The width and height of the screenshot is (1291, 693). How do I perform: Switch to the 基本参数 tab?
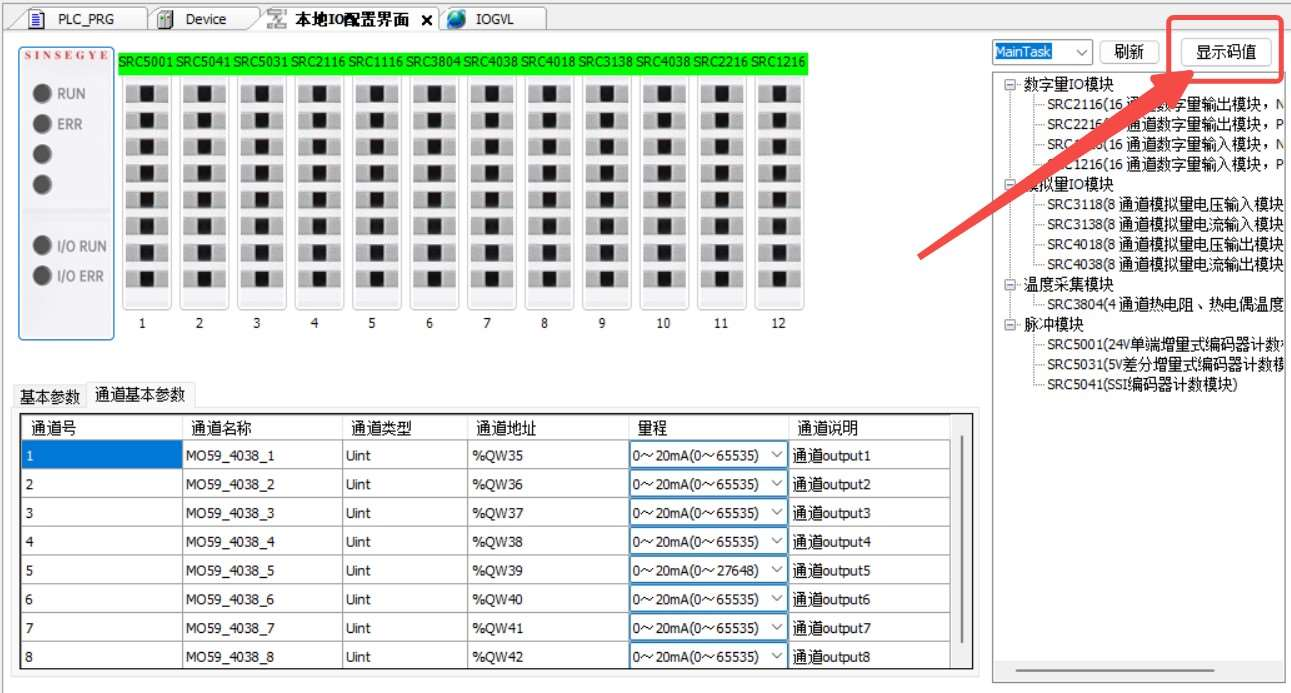[50, 396]
